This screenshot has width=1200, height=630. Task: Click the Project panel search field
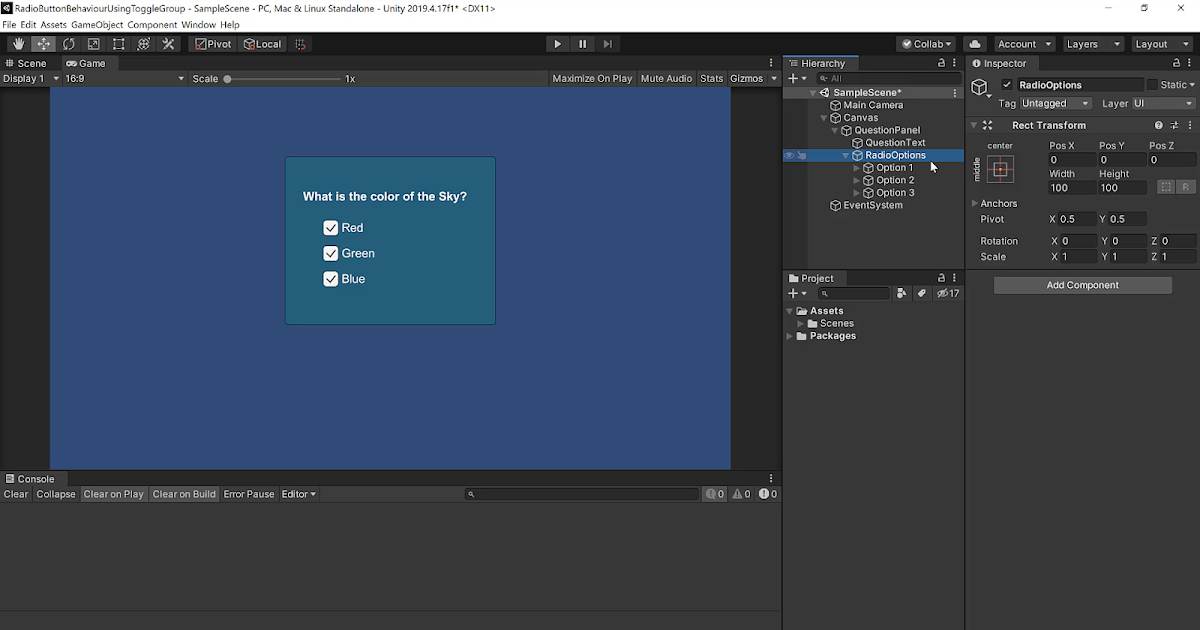point(855,292)
